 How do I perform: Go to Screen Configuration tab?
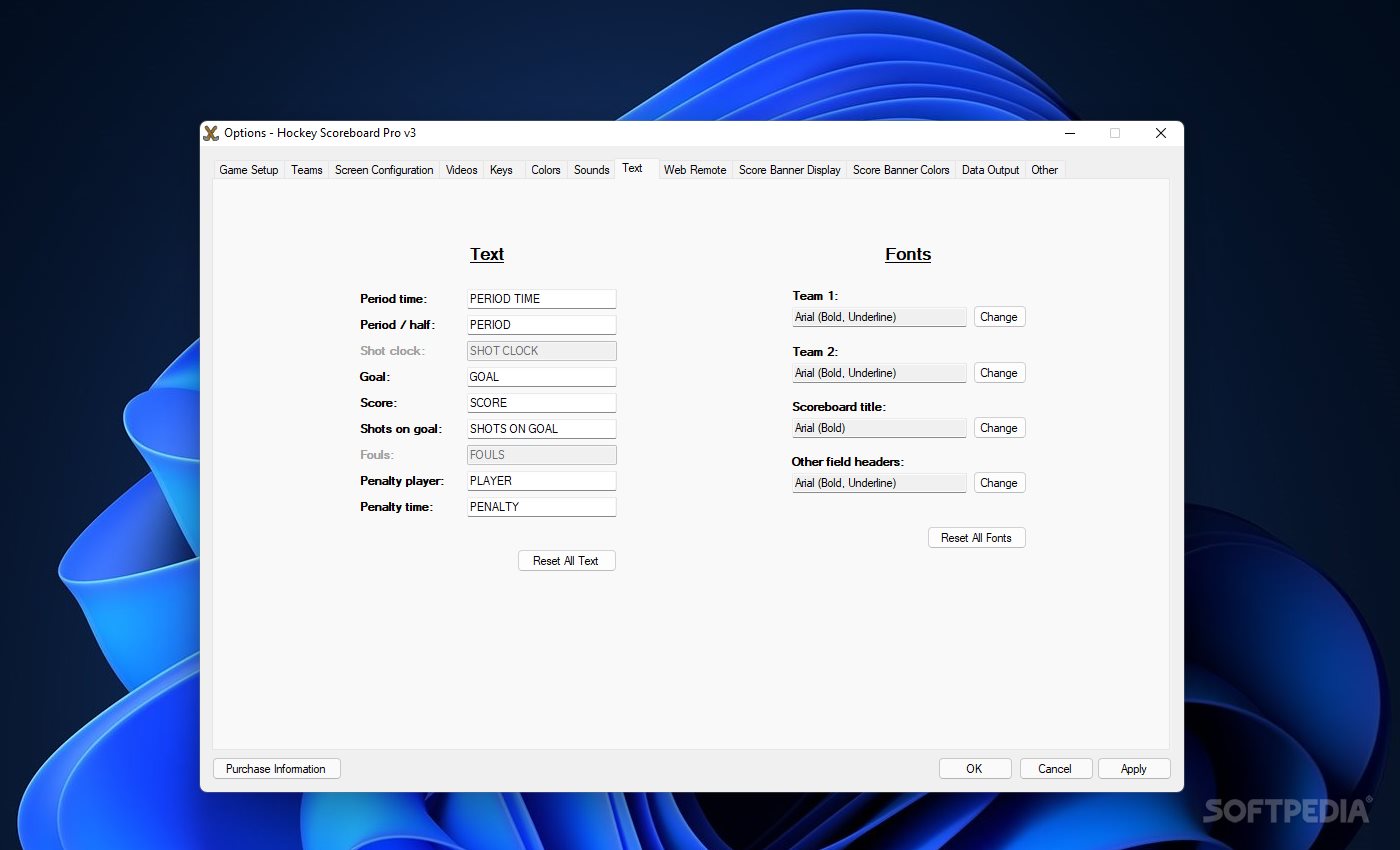384,170
